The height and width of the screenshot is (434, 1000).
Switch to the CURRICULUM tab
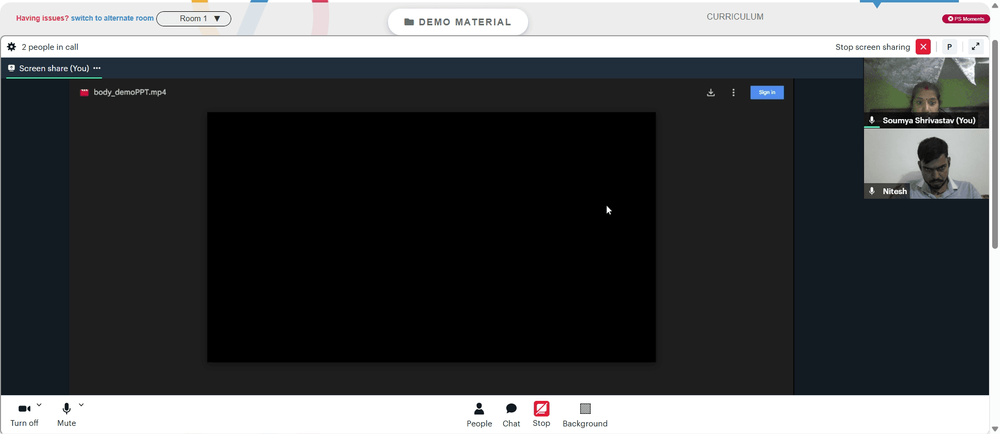point(735,17)
